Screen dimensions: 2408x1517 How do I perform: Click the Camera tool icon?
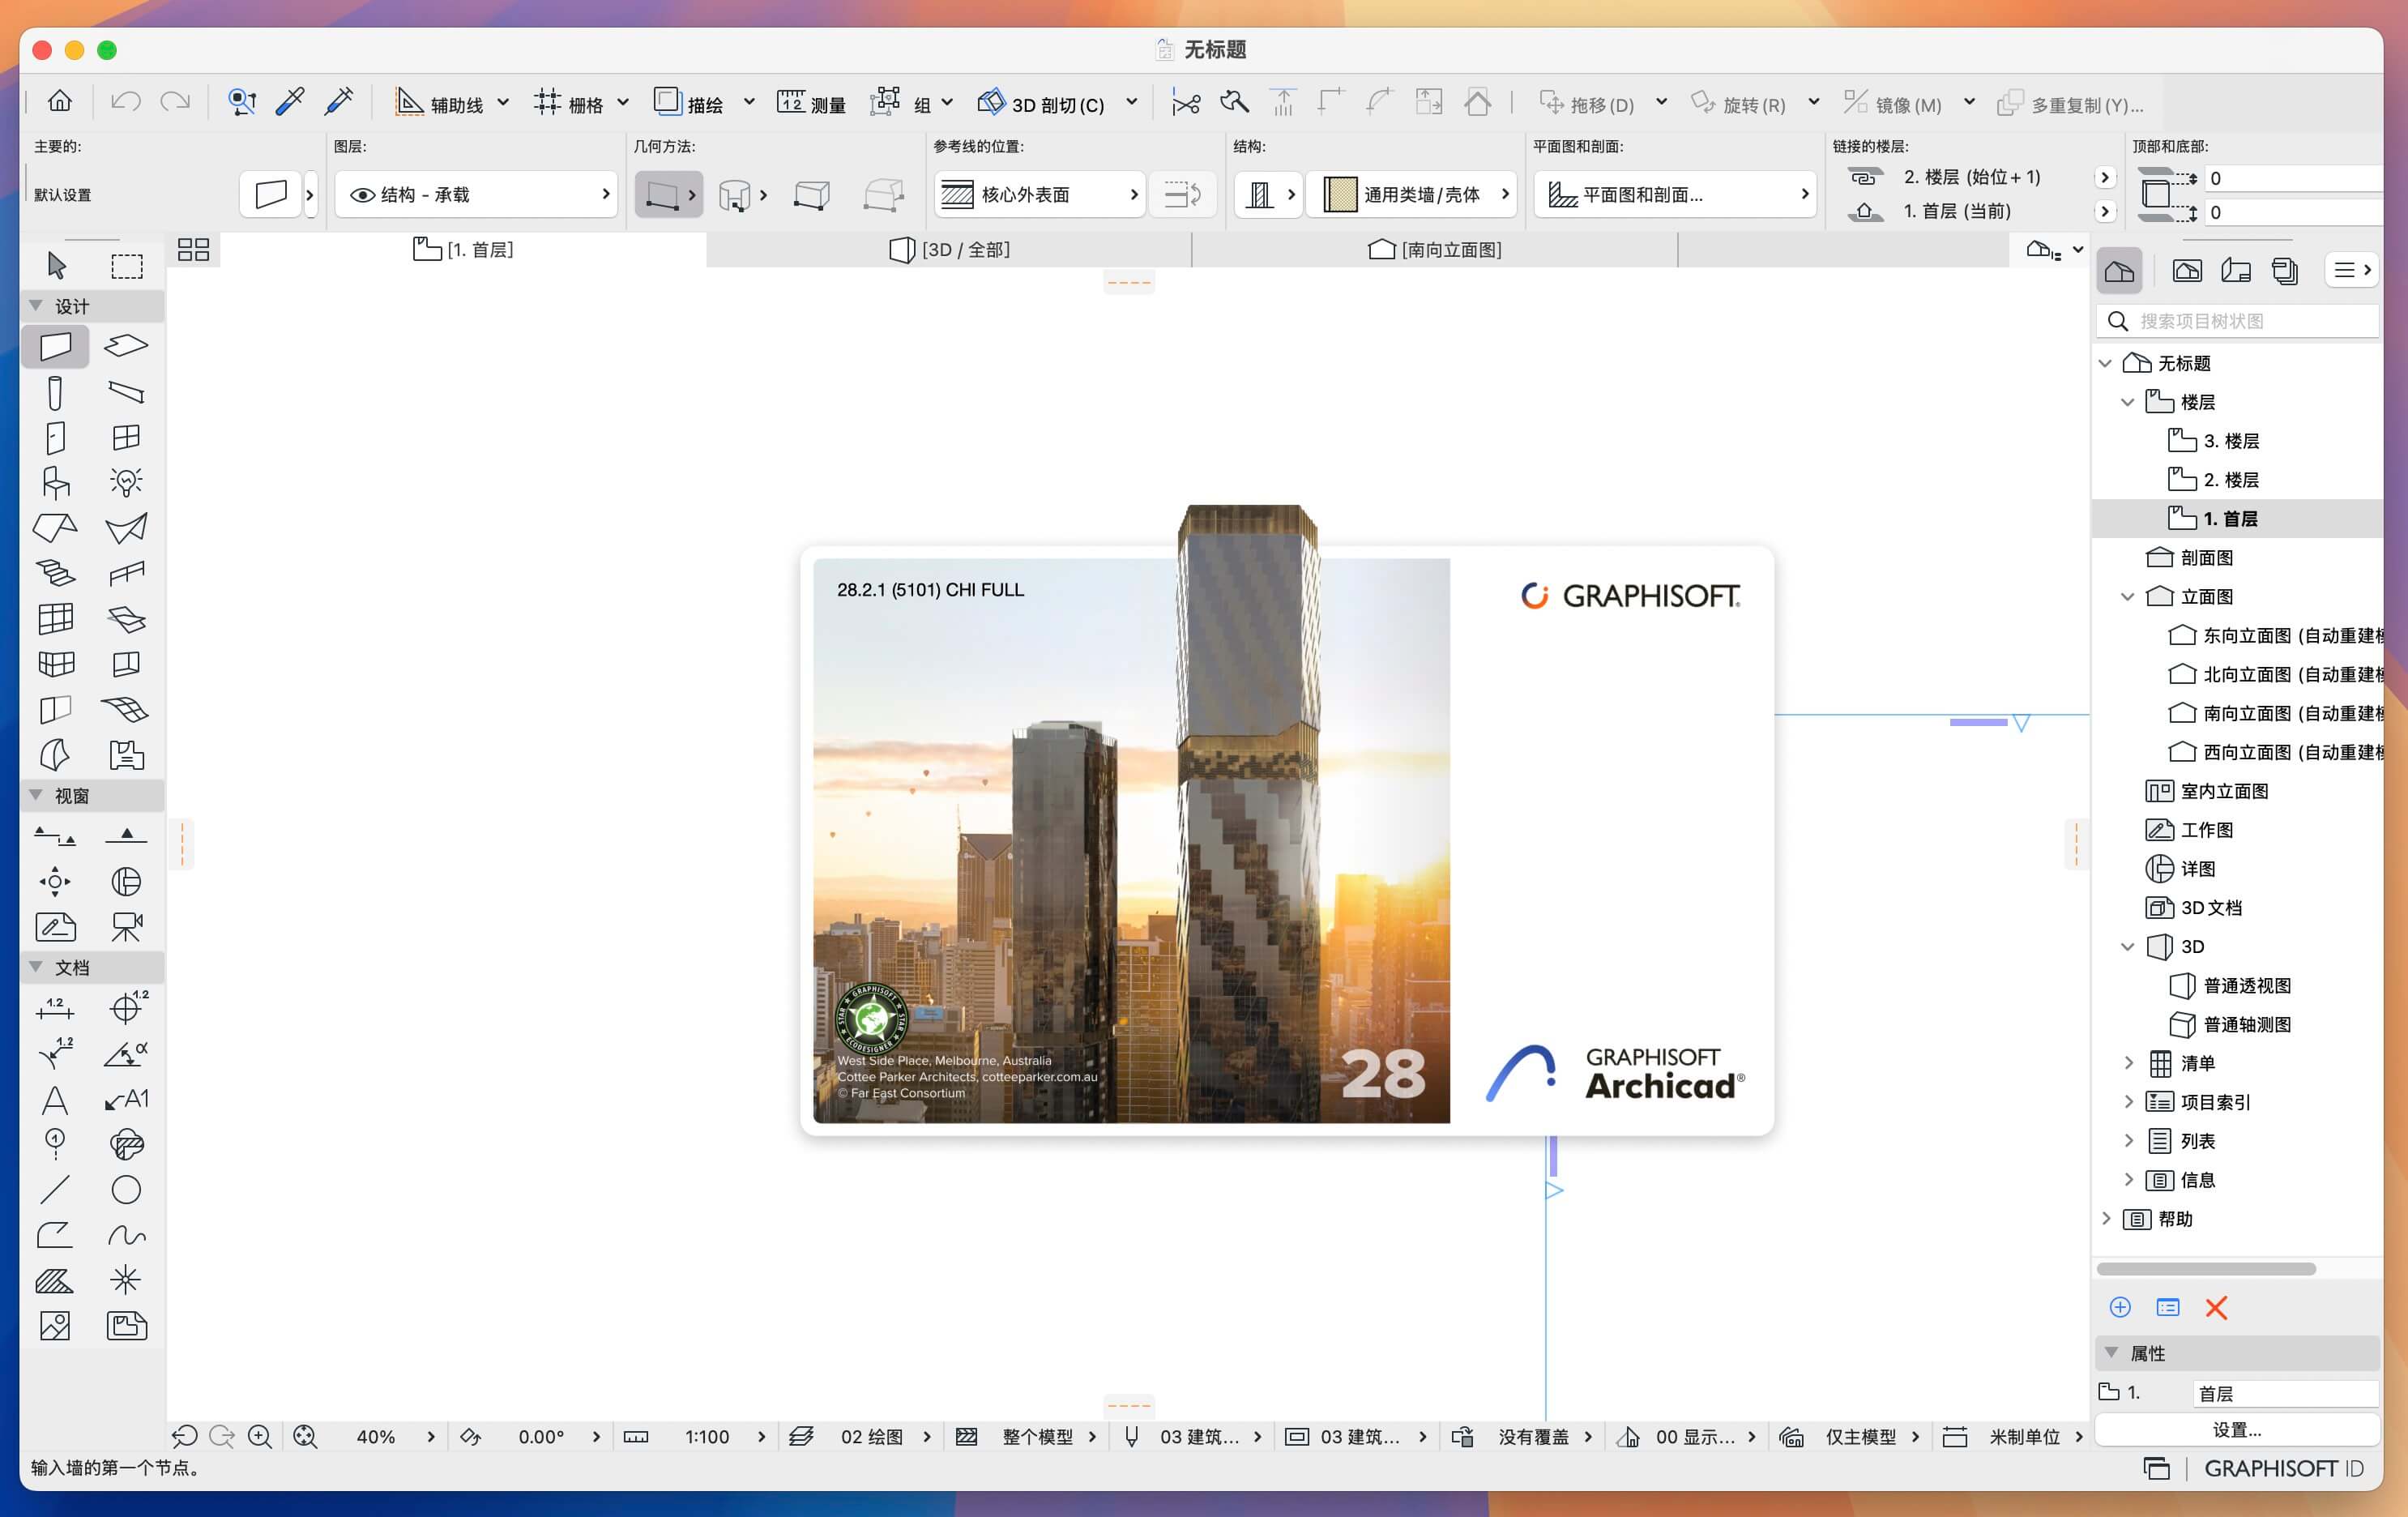pos(126,927)
